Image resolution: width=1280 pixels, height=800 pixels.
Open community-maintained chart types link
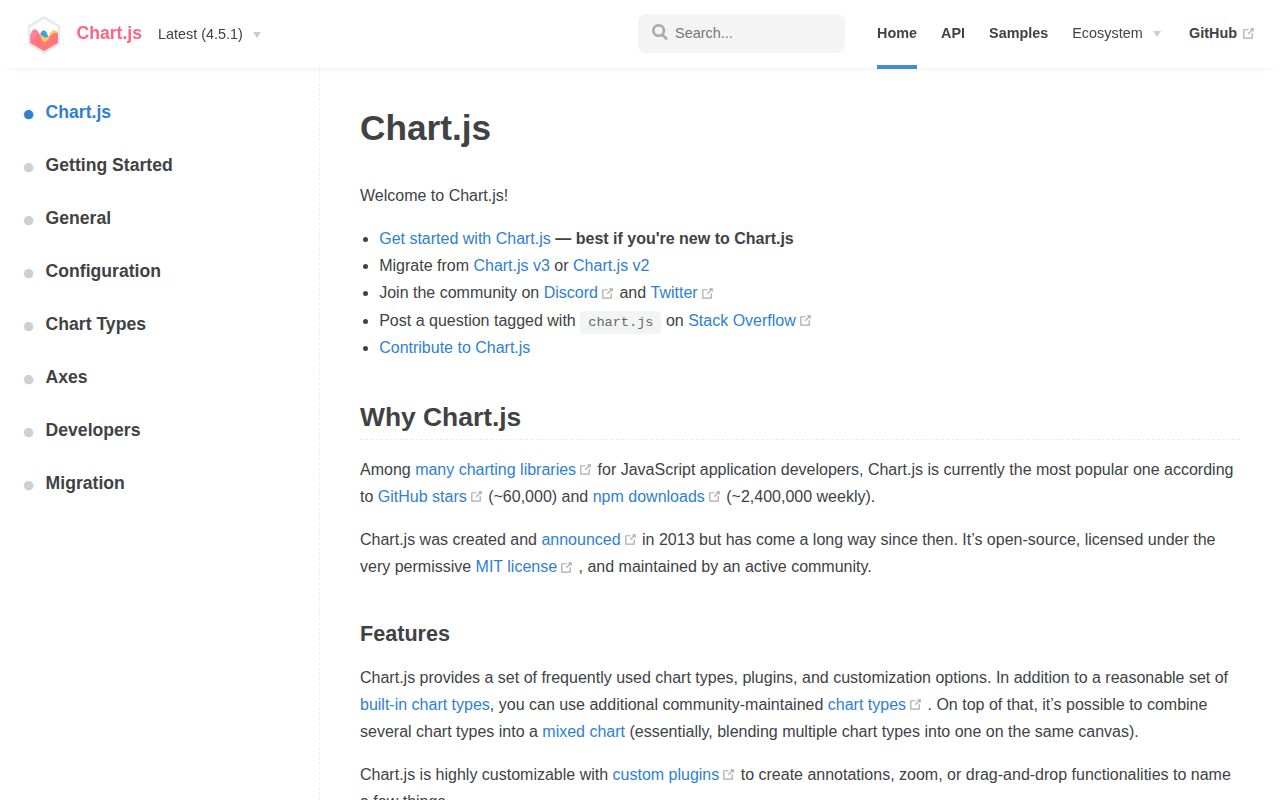867,704
